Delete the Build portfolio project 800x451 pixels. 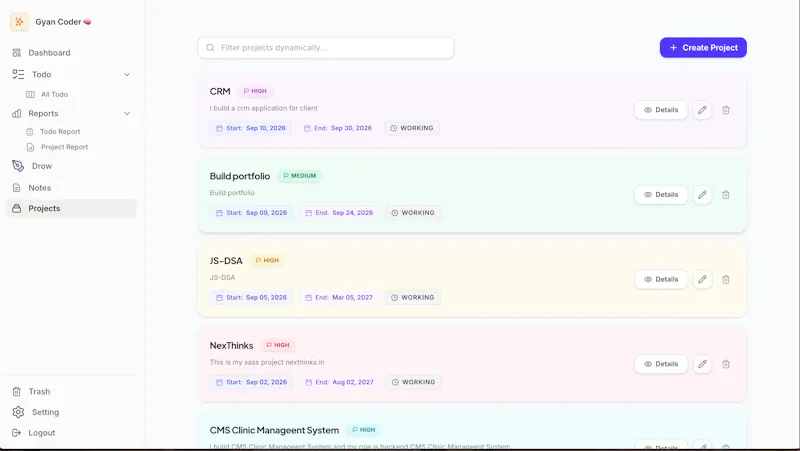pos(726,194)
